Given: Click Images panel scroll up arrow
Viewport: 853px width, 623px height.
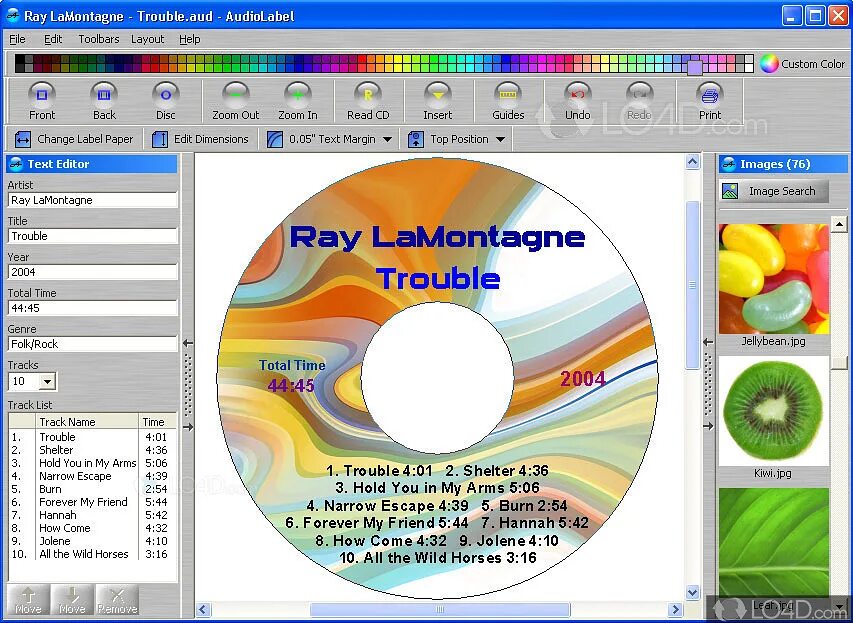Looking at the screenshot, I should pos(839,224).
